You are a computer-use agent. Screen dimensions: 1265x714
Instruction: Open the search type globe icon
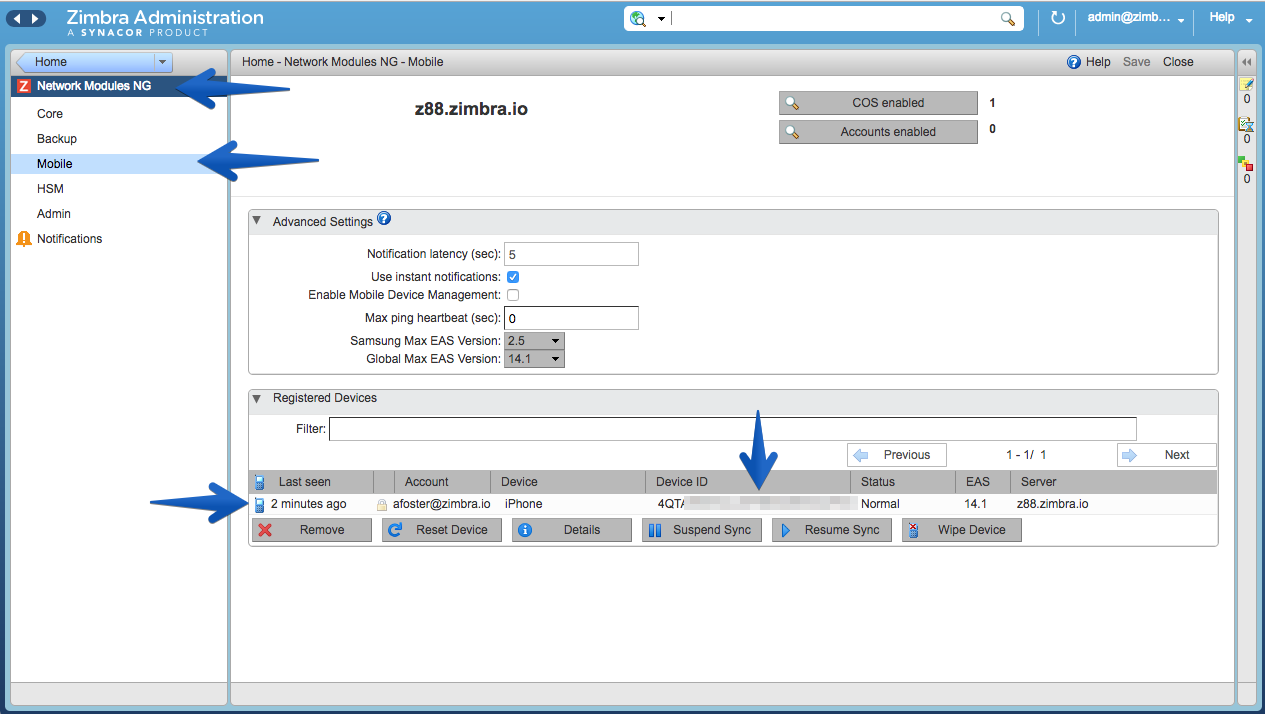point(638,19)
